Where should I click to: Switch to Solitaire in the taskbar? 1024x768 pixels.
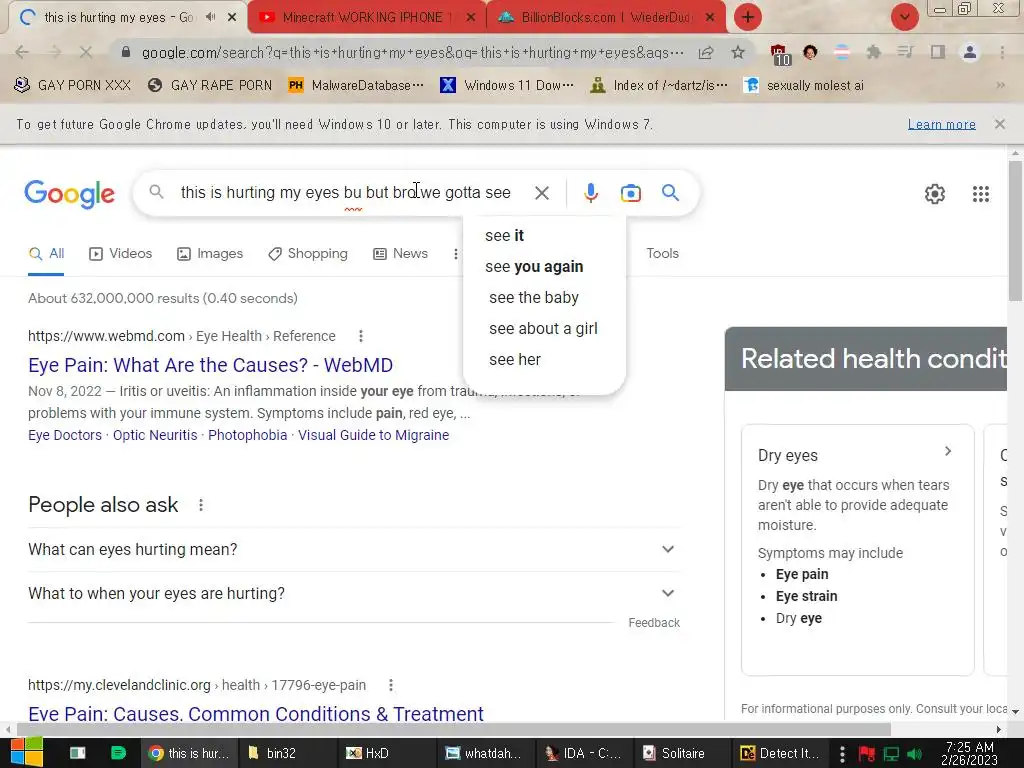[682, 753]
